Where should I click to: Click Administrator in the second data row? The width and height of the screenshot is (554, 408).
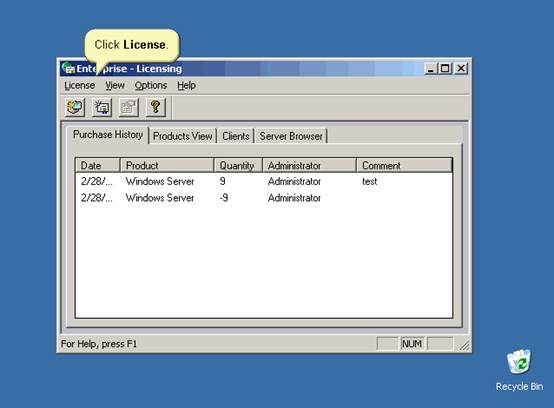294,198
